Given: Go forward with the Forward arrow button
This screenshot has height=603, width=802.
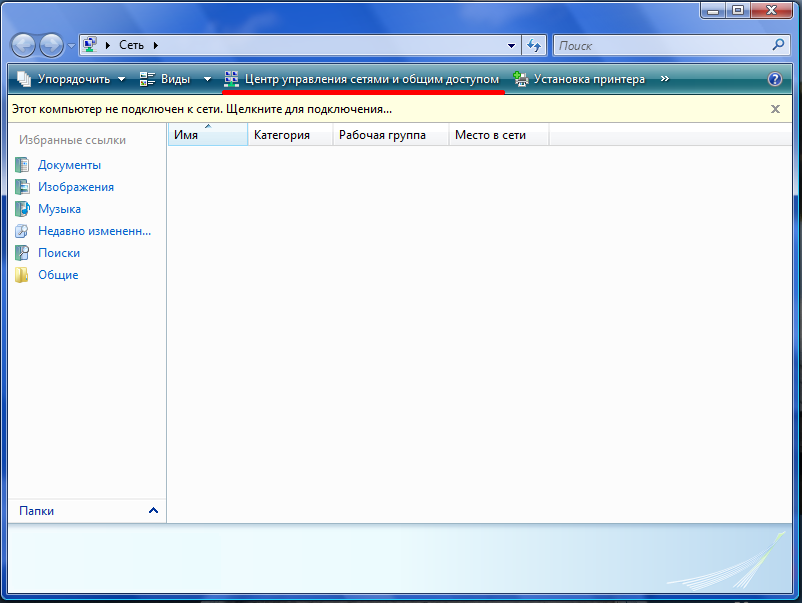Looking at the screenshot, I should 51,46.
